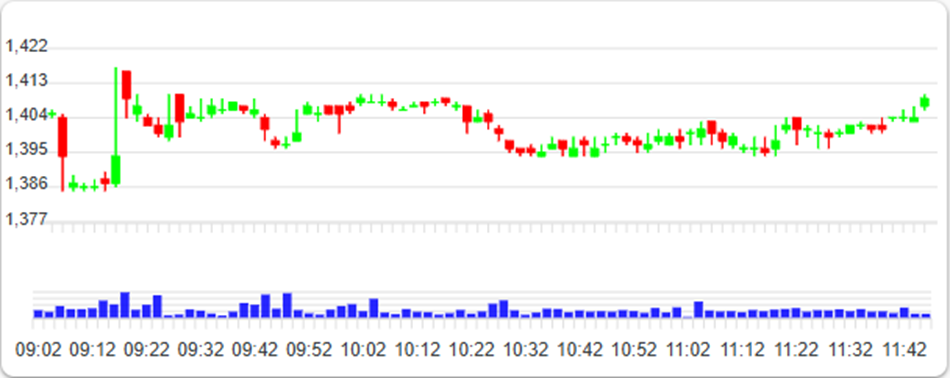
Task: Select the 1,413 price level label
Action: (26, 81)
